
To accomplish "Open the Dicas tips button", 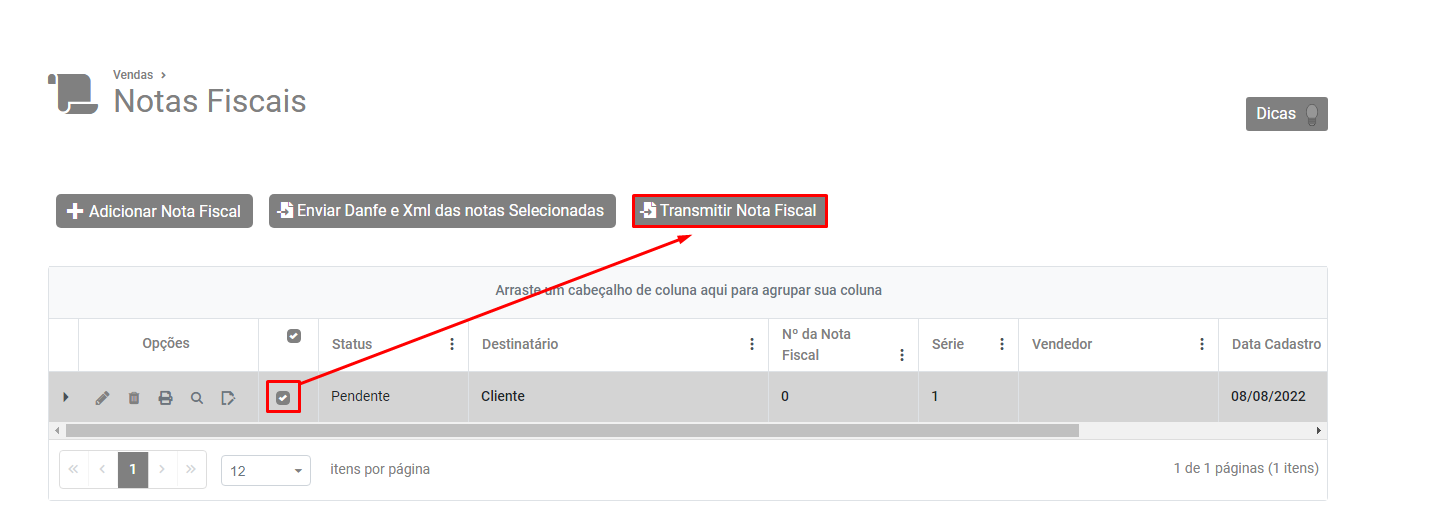I will point(1286,114).
